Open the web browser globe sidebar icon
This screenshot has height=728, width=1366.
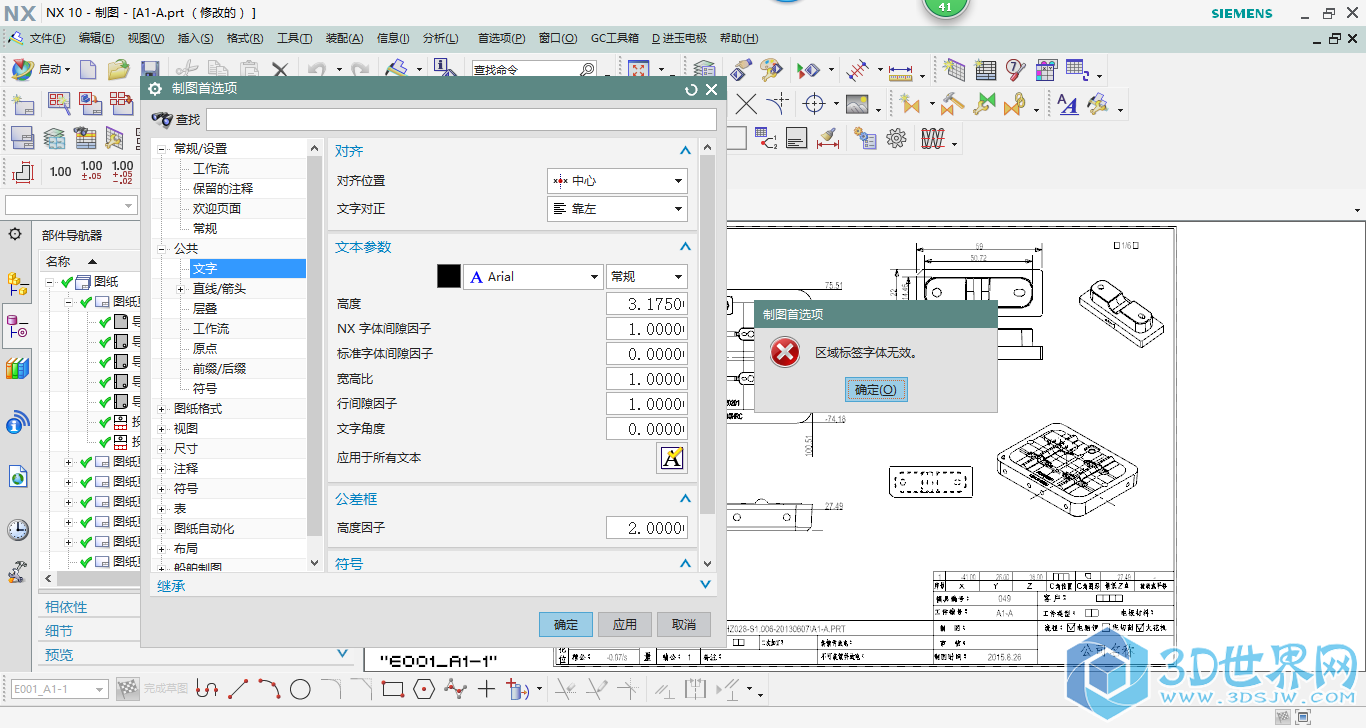(x=17, y=476)
